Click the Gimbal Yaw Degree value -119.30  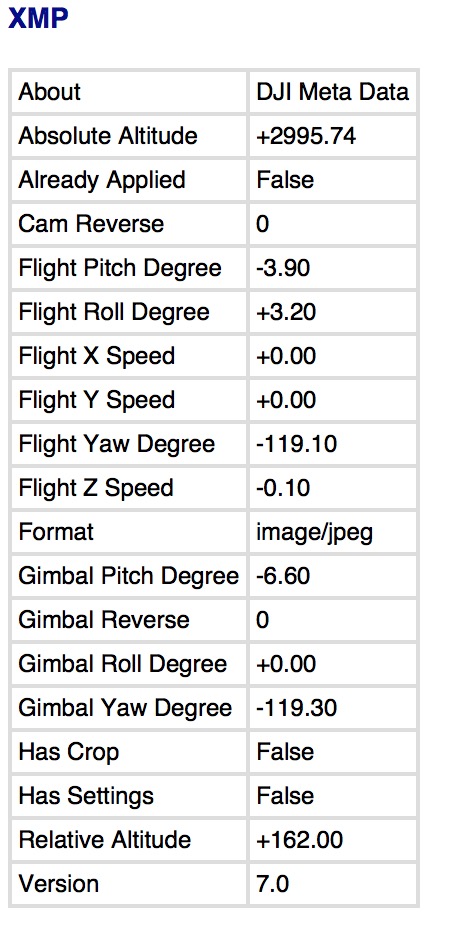(297, 708)
